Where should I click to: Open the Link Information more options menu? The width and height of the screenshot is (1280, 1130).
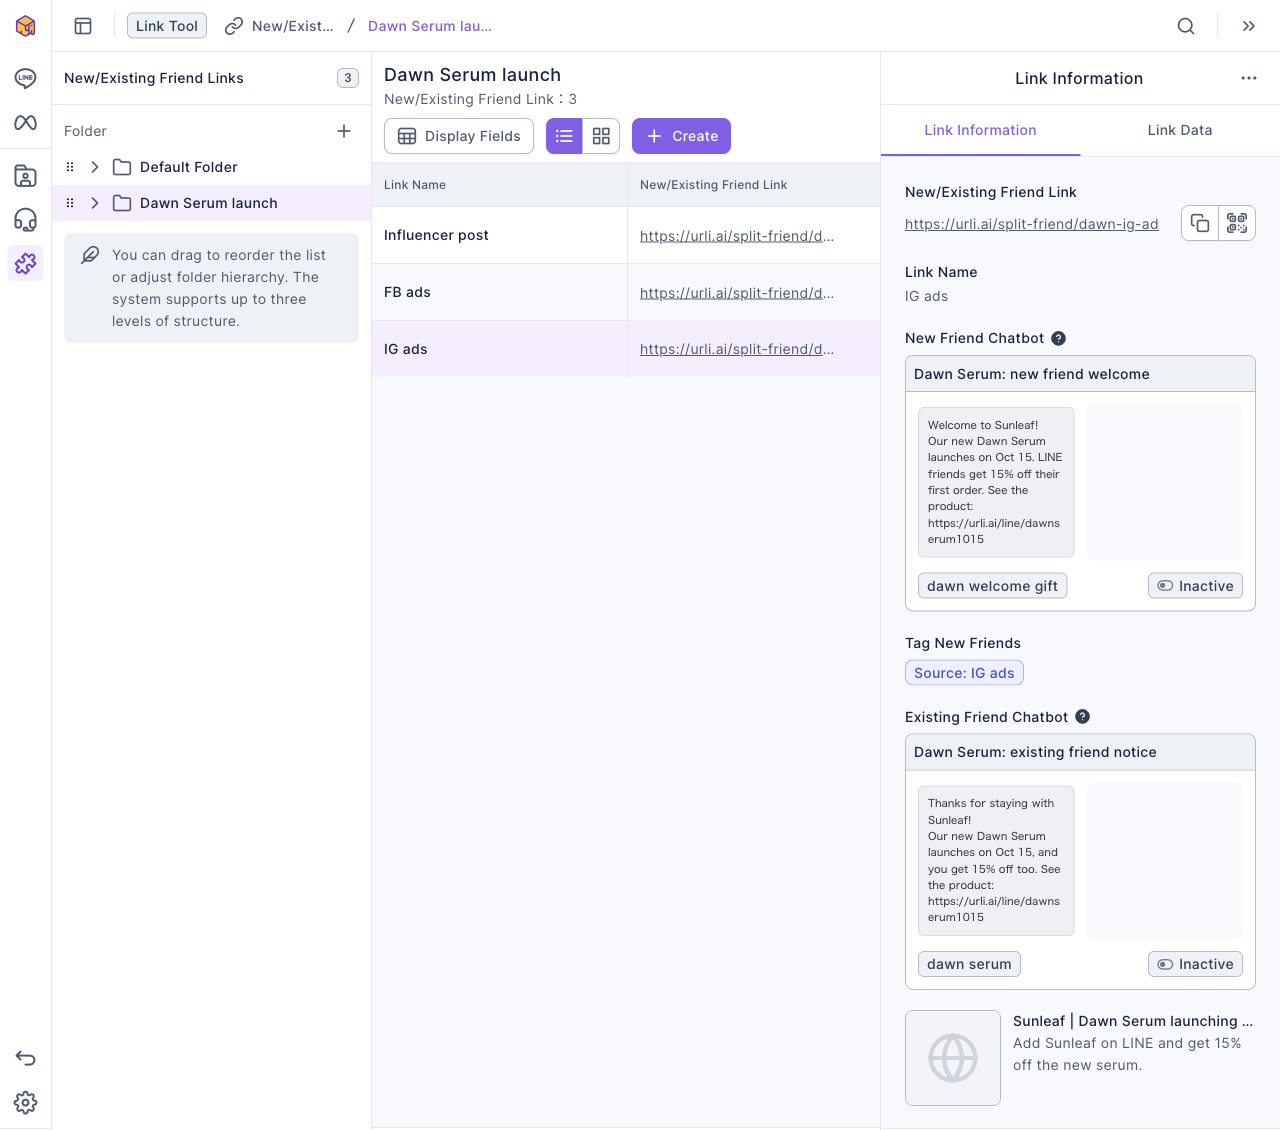[x=1249, y=78]
